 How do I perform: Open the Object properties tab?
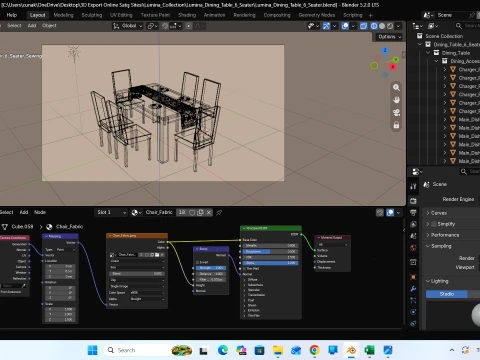[413, 277]
